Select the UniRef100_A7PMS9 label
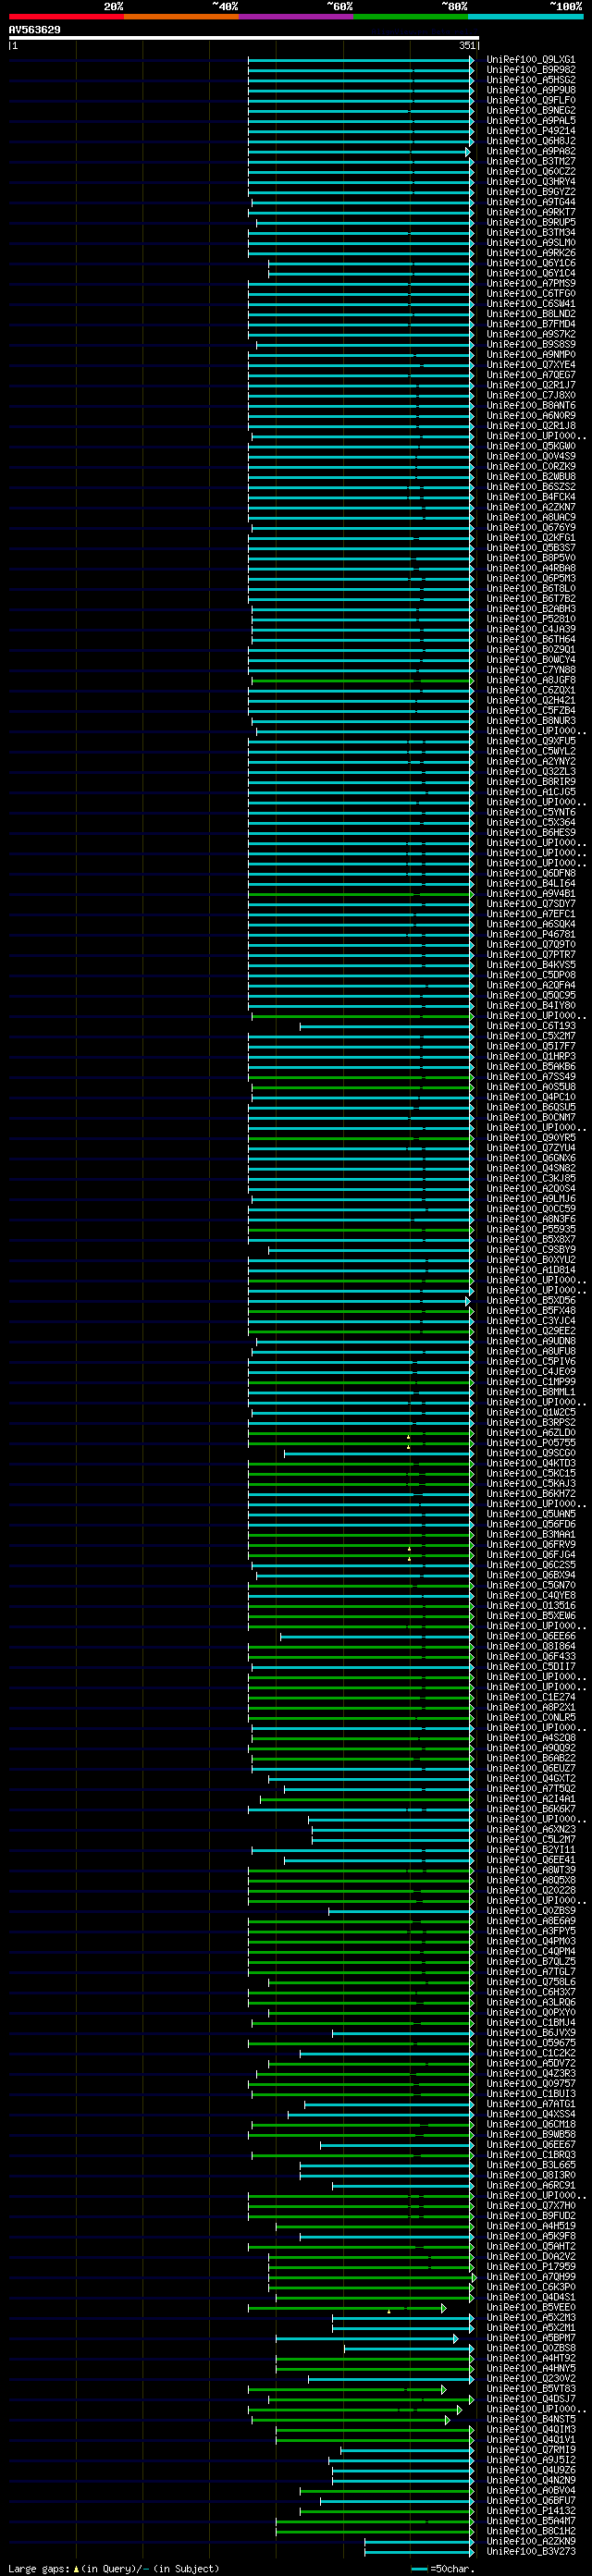The height and width of the screenshot is (2576, 592). (x=531, y=283)
